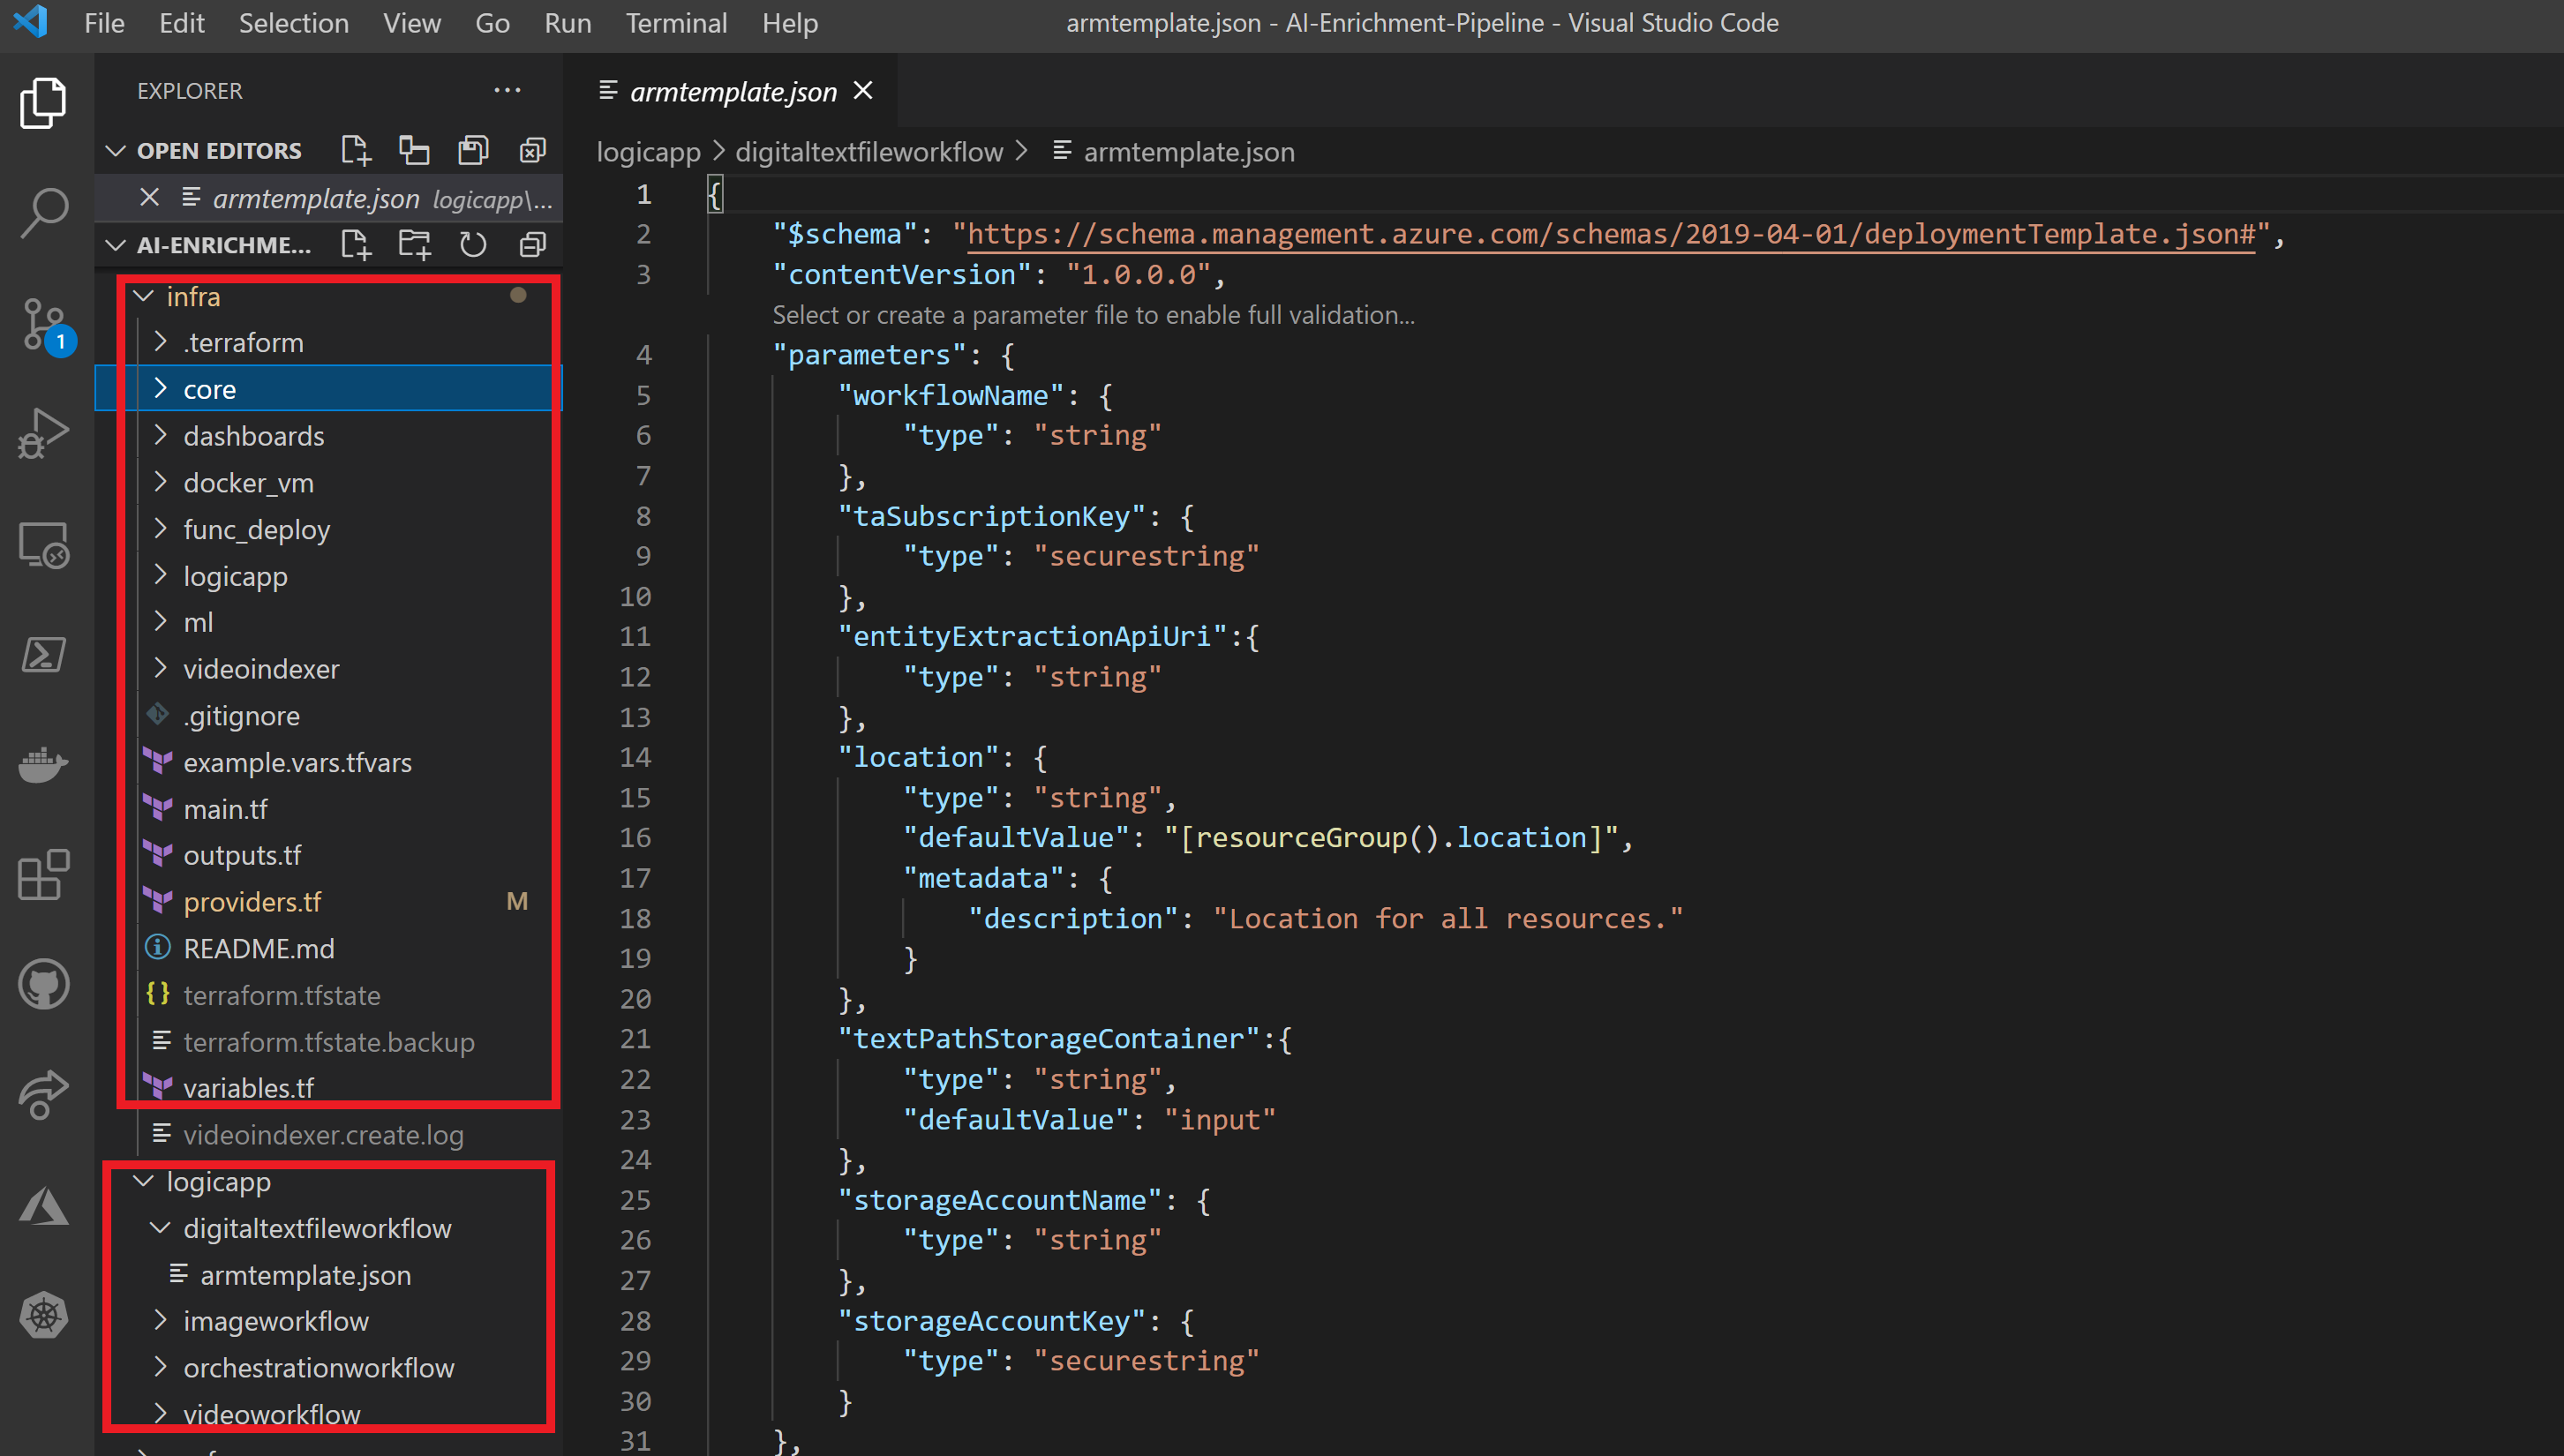2564x1456 pixels.
Task: Open the Help menu
Action: [x=789, y=22]
